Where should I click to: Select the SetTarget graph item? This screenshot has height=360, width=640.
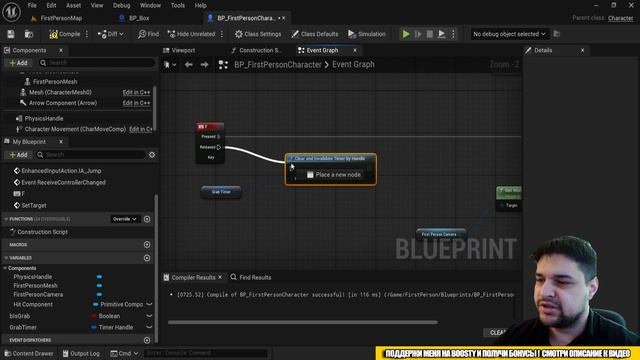(33, 205)
